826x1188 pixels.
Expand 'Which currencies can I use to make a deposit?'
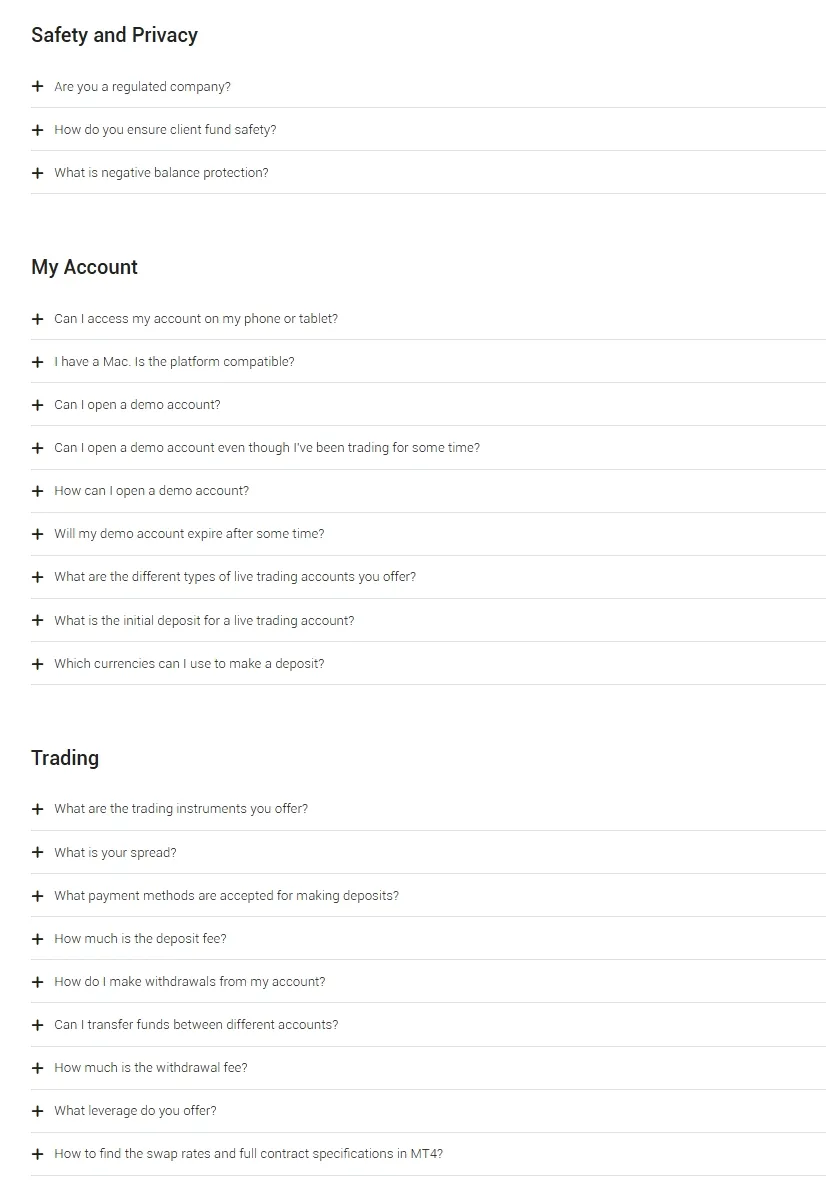[x=428, y=664]
